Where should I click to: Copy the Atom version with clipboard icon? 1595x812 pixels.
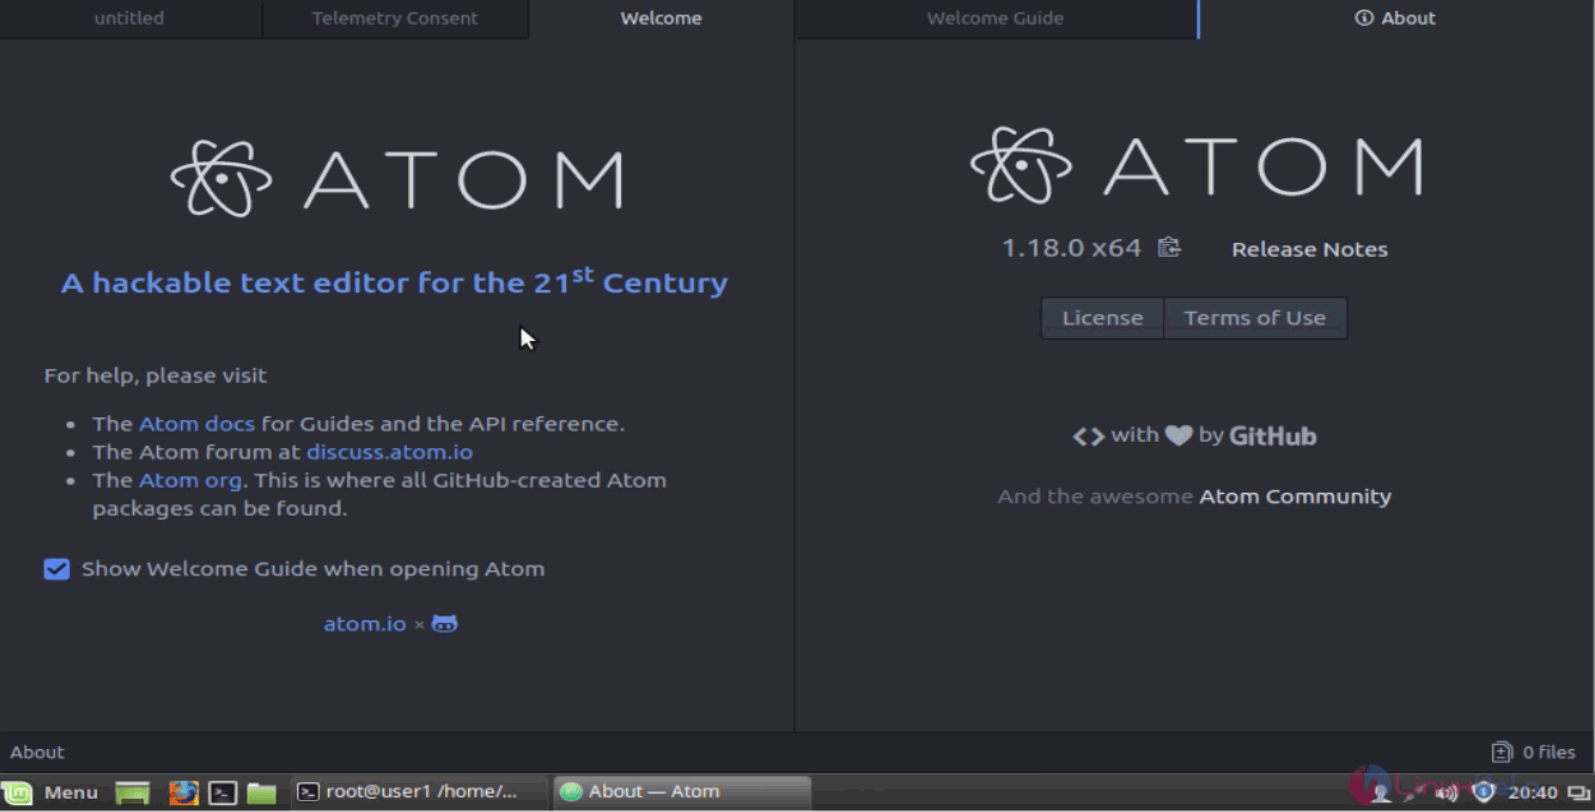pyautogui.click(x=1169, y=247)
